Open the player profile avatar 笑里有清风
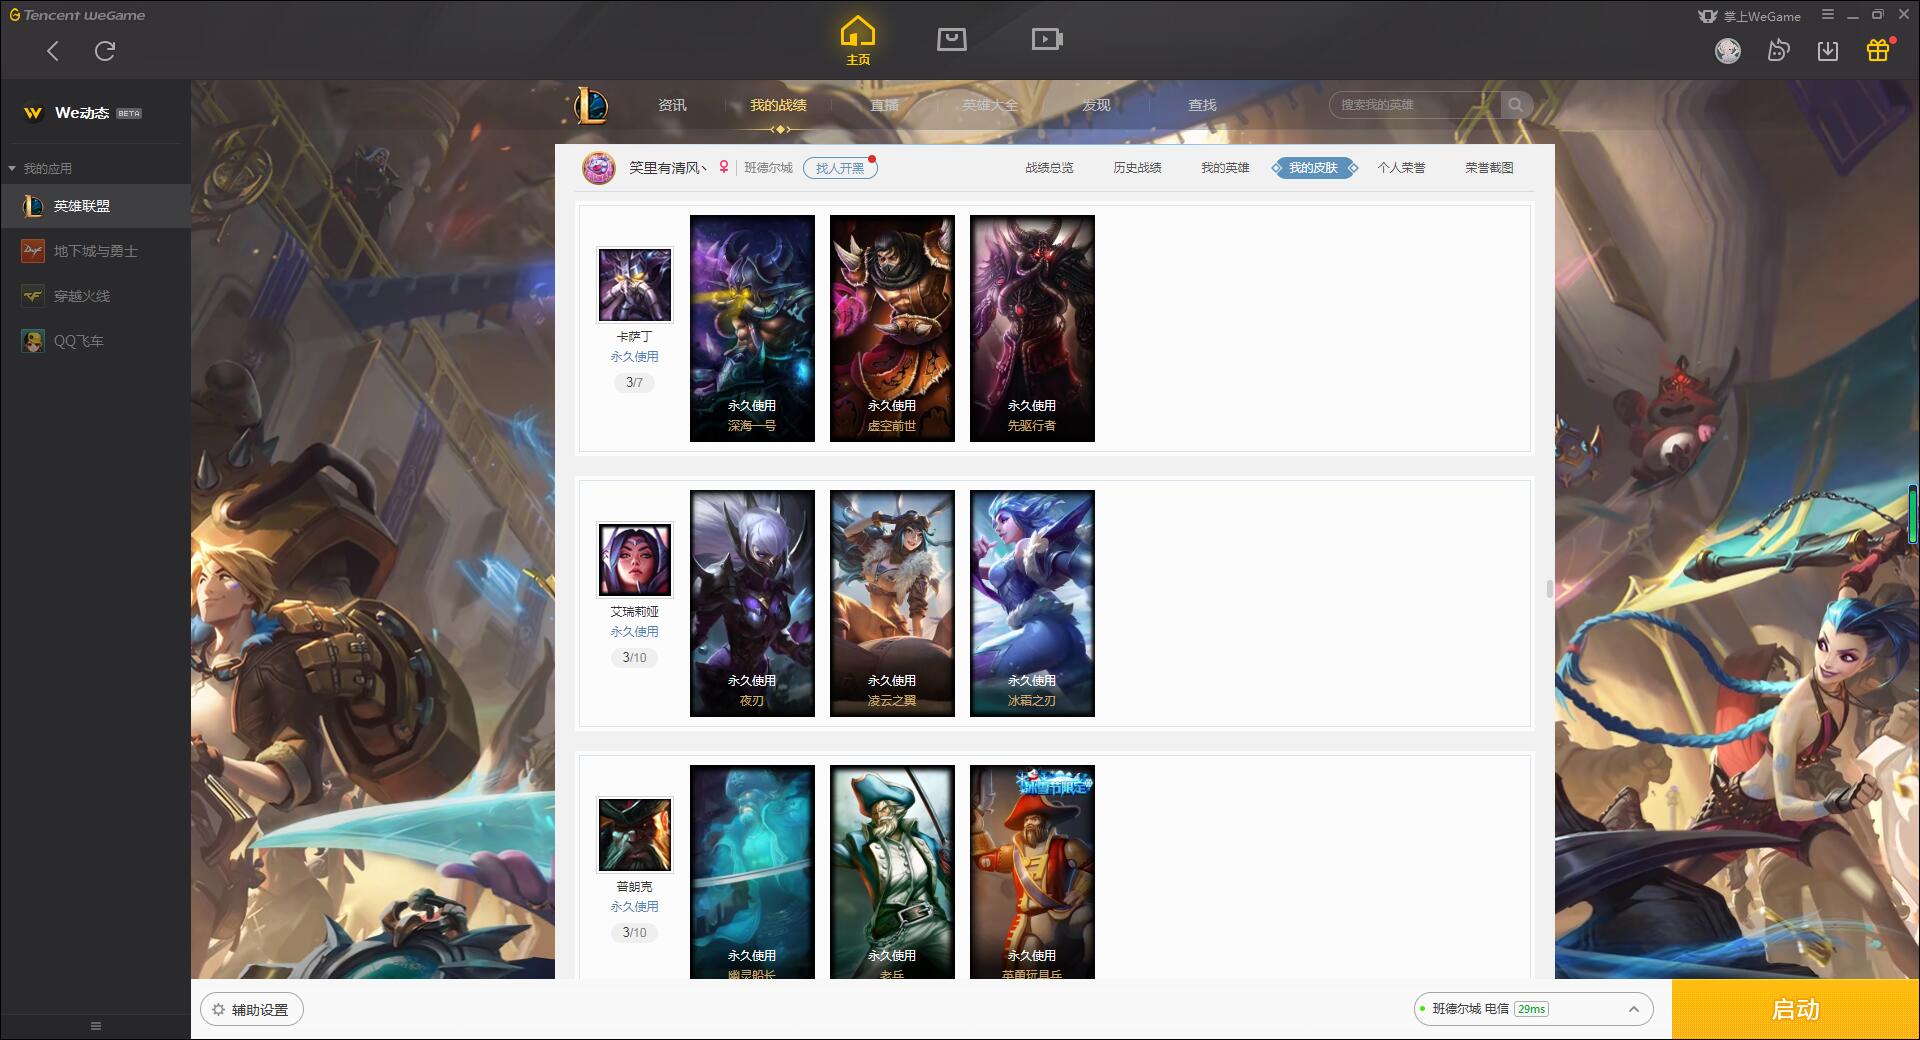 click(x=599, y=168)
